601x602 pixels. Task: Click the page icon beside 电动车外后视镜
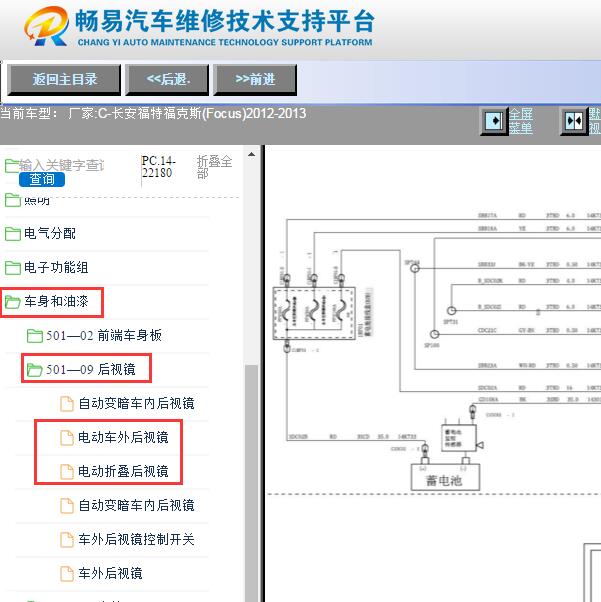click(x=67, y=438)
